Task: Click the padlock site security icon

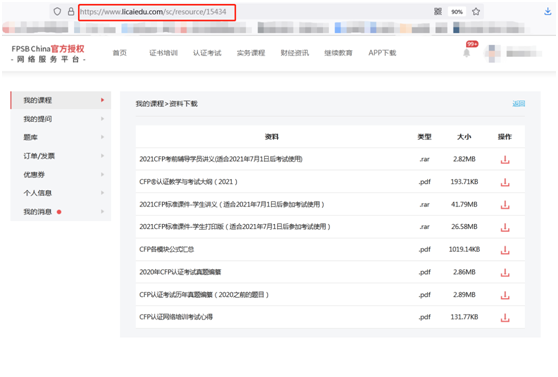Action: (71, 12)
